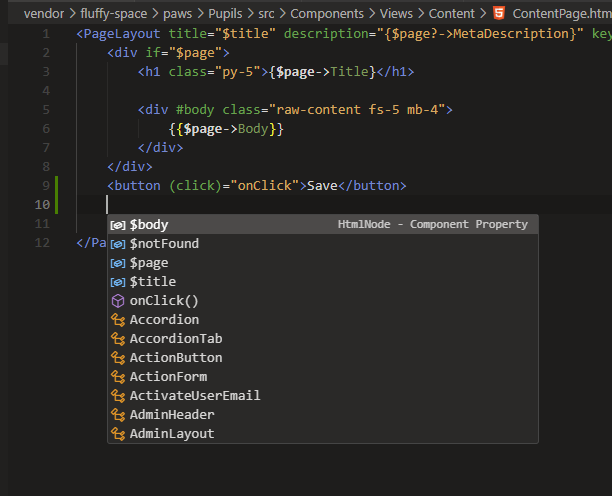Select AdminHeader component suggestion
The height and width of the screenshot is (496, 612).
[323, 414]
